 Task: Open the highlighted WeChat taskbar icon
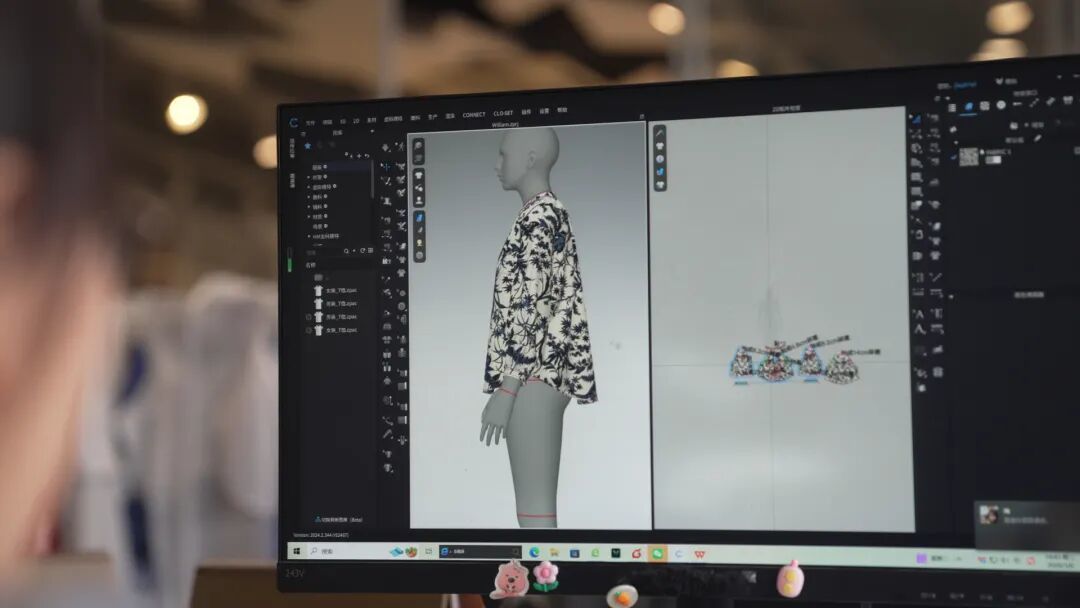[x=657, y=554]
